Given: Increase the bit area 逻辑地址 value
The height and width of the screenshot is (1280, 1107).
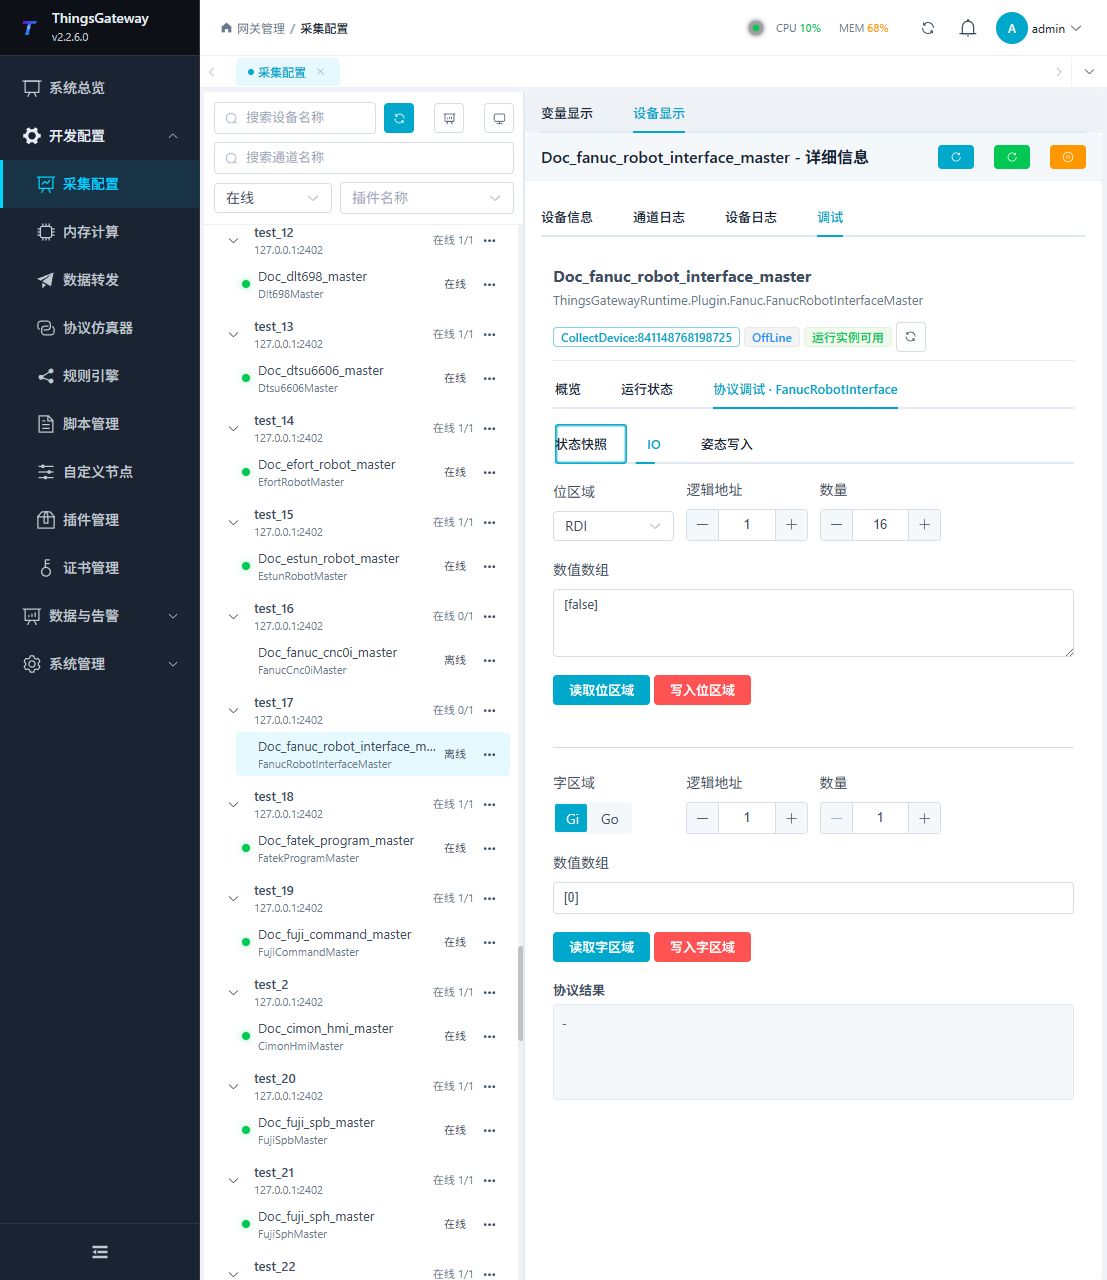Looking at the screenshot, I should [791, 525].
